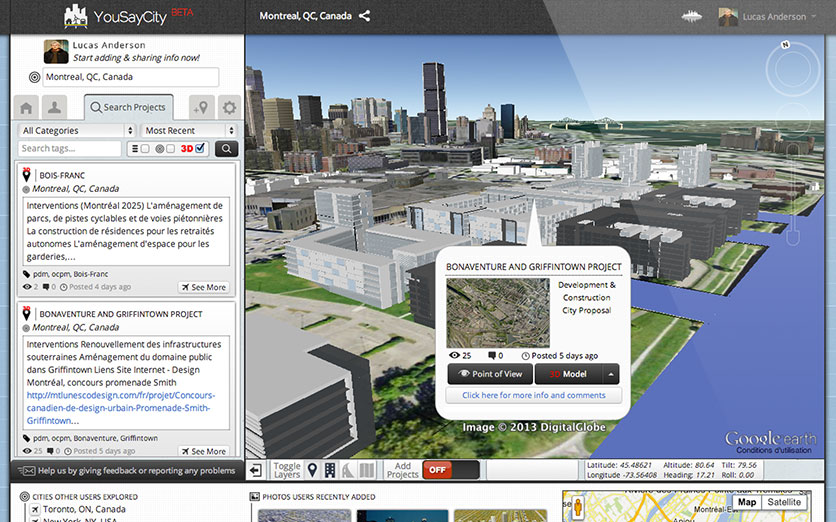Switch mini map to Satellite view
The image size is (836, 522).
point(784,502)
